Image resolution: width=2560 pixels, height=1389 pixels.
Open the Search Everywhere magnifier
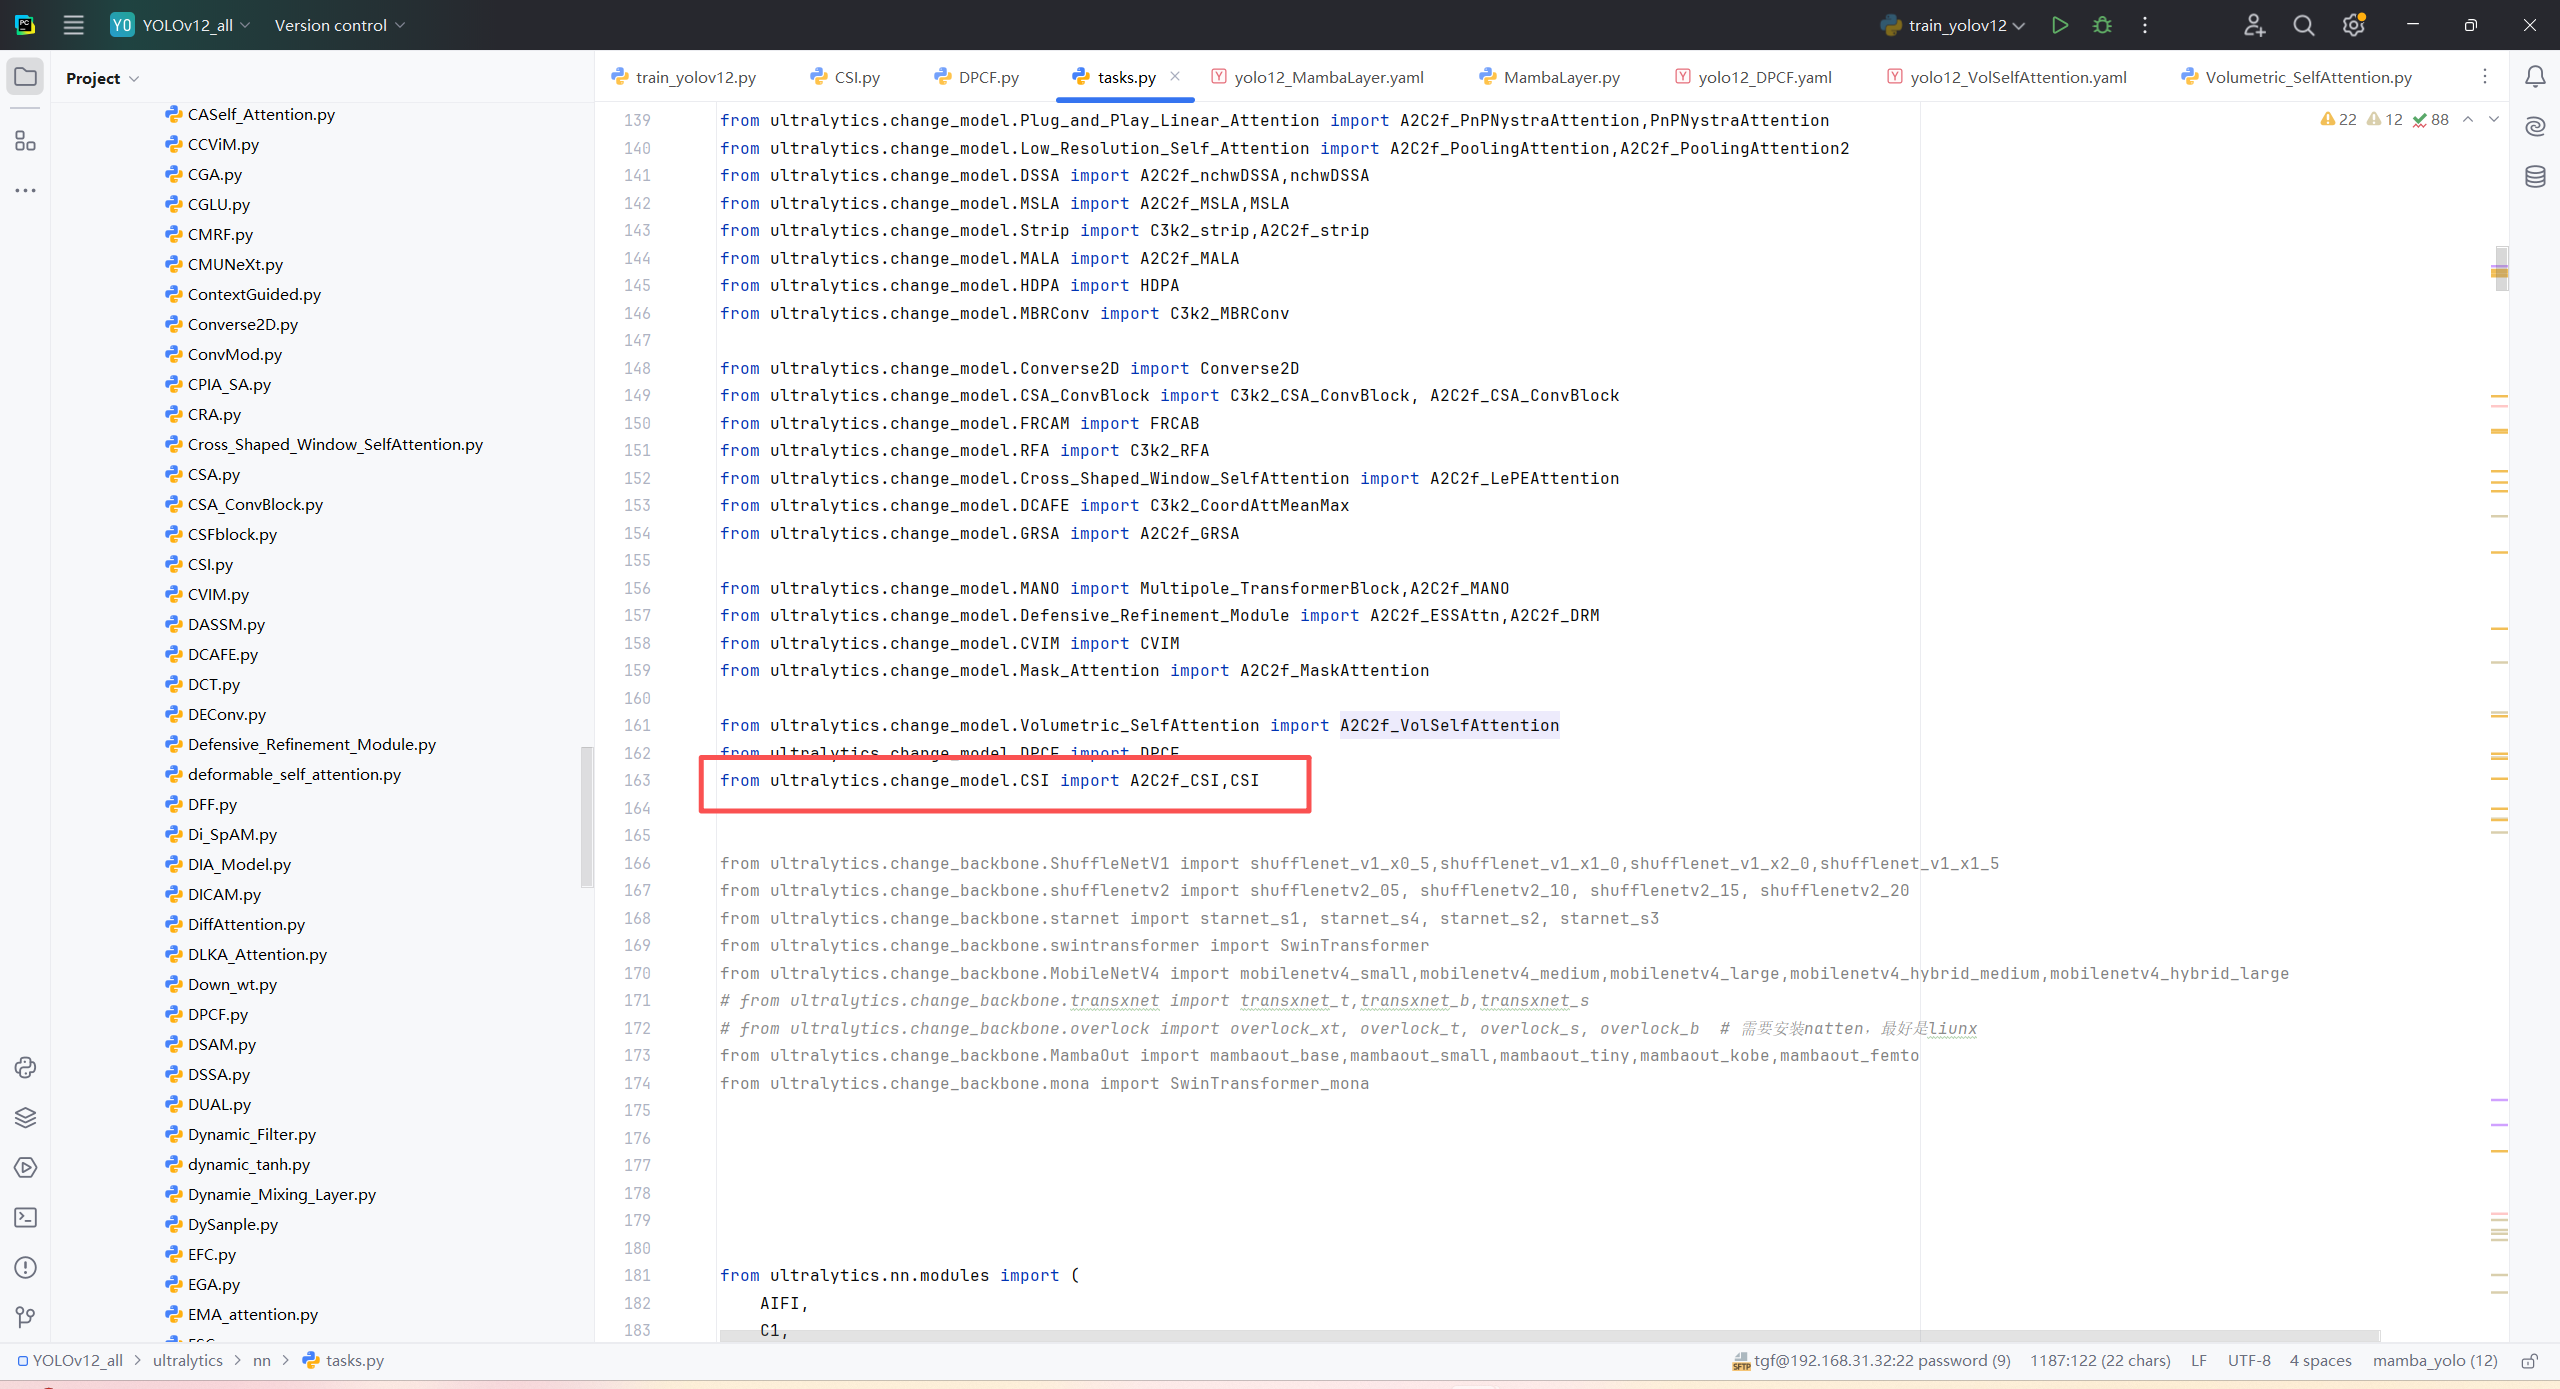pyautogui.click(x=2303, y=25)
